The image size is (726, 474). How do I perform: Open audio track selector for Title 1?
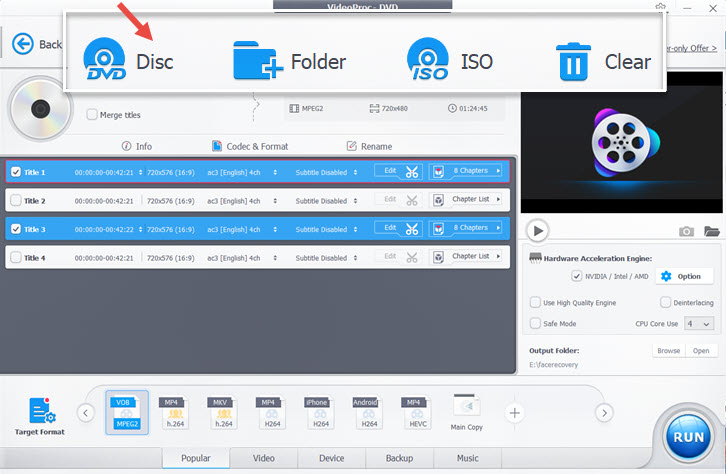pyautogui.click(x=275, y=172)
